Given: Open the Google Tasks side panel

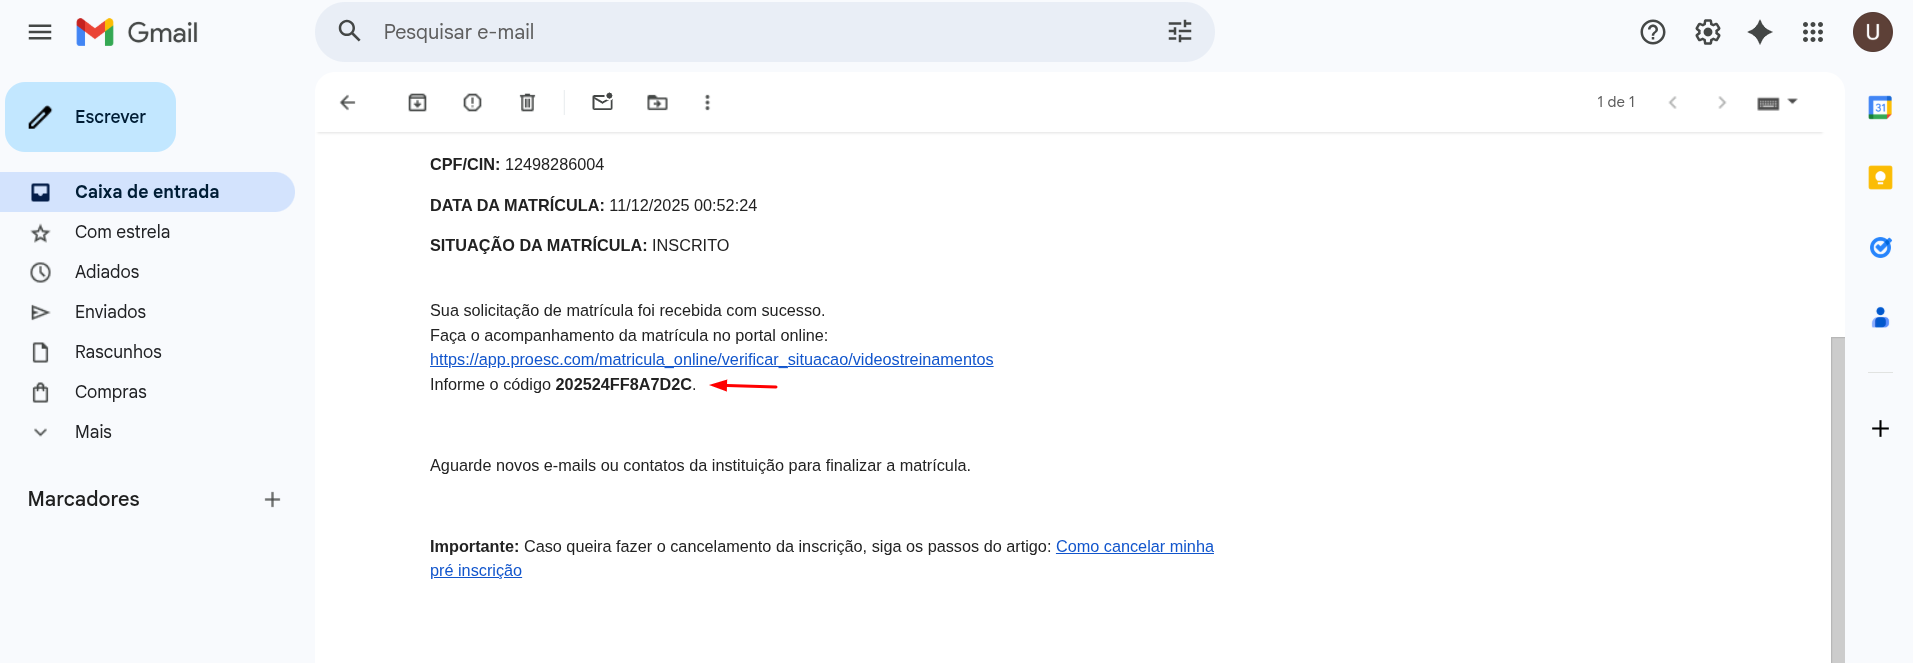Looking at the screenshot, I should tap(1880, 247).
